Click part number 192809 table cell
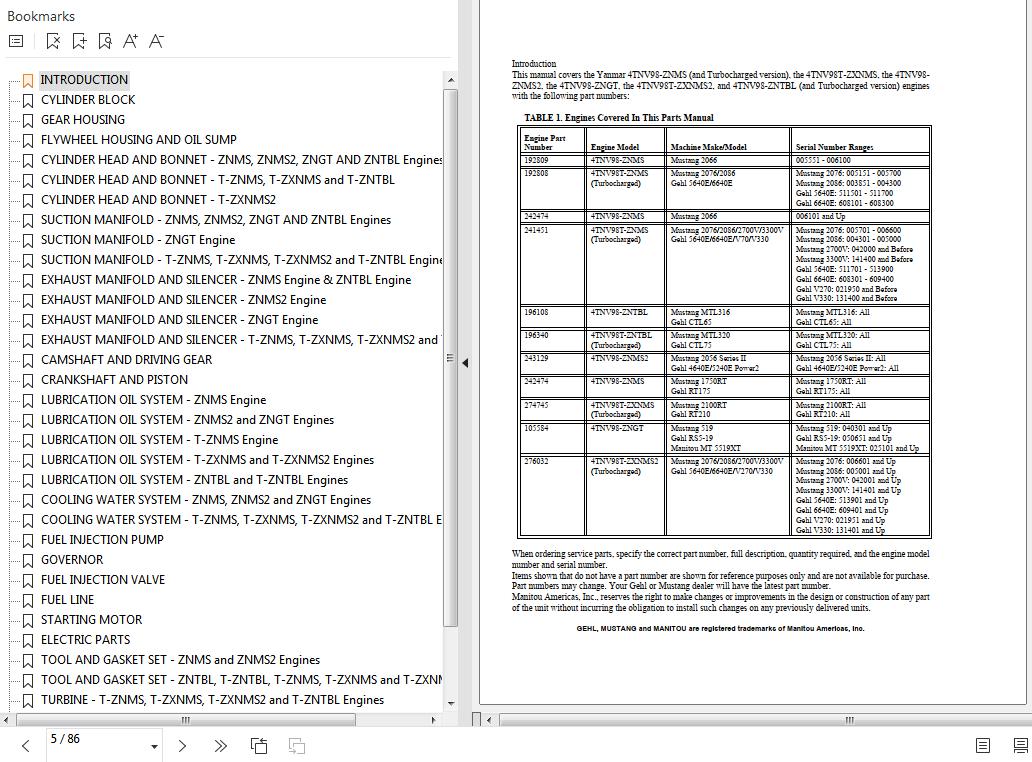 tap(552, 161)
